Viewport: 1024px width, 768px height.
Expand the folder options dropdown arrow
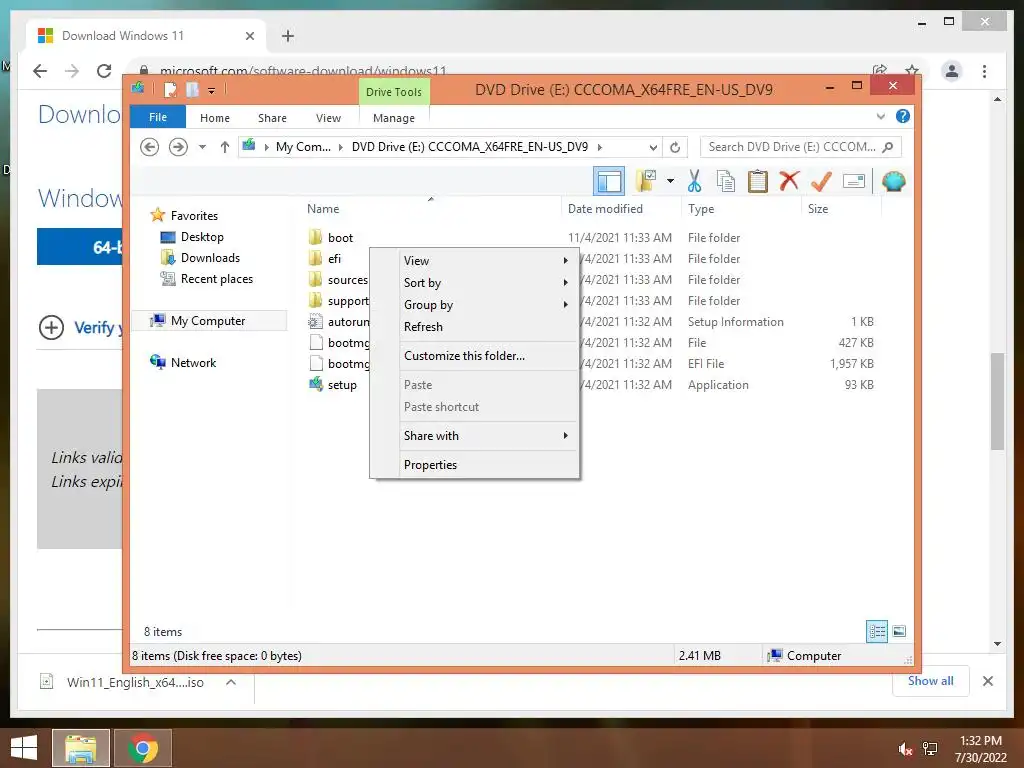coord(670,181)
